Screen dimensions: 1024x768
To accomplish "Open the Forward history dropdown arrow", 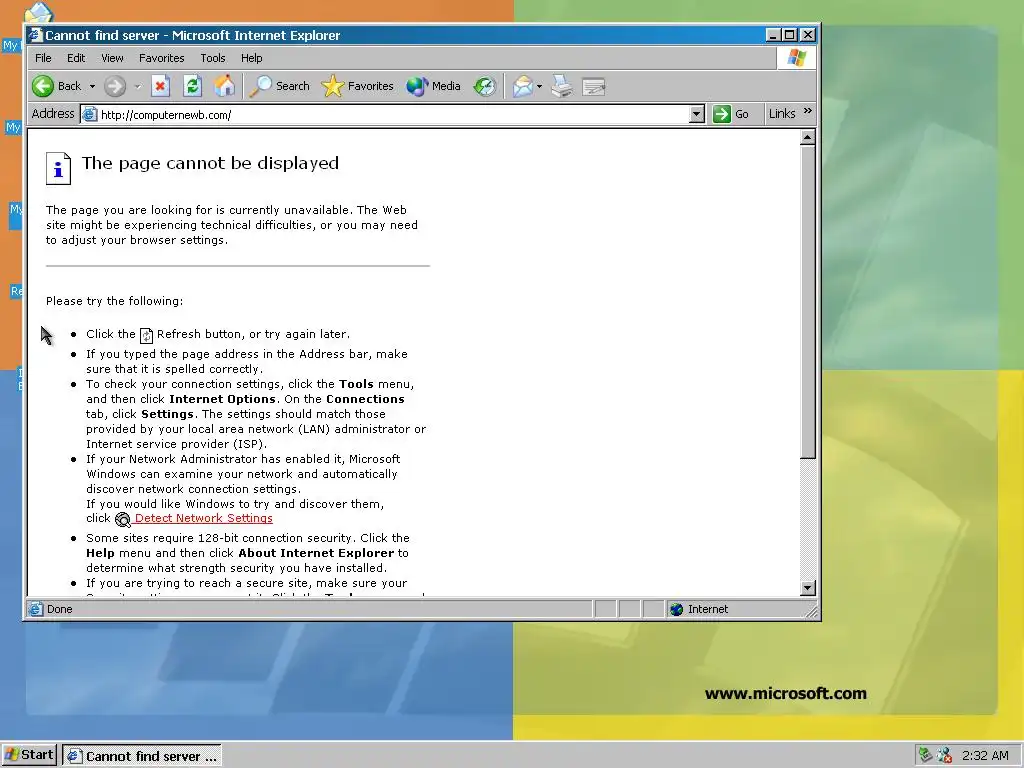I will click(x=137, y=86).
